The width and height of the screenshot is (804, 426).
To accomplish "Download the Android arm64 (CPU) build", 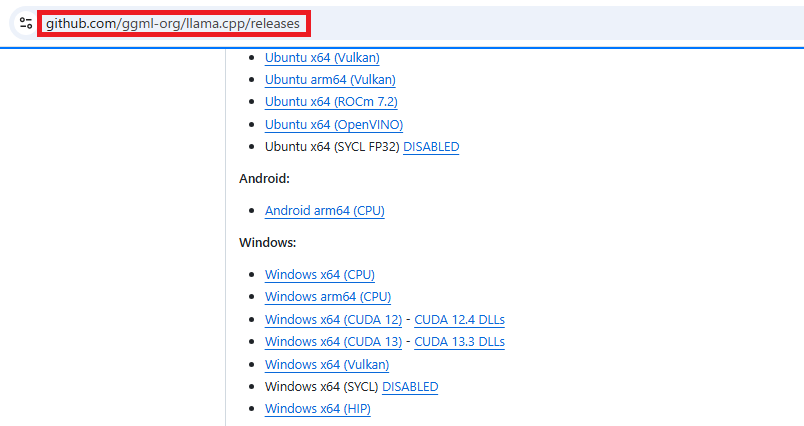I will tap(325, 211).
